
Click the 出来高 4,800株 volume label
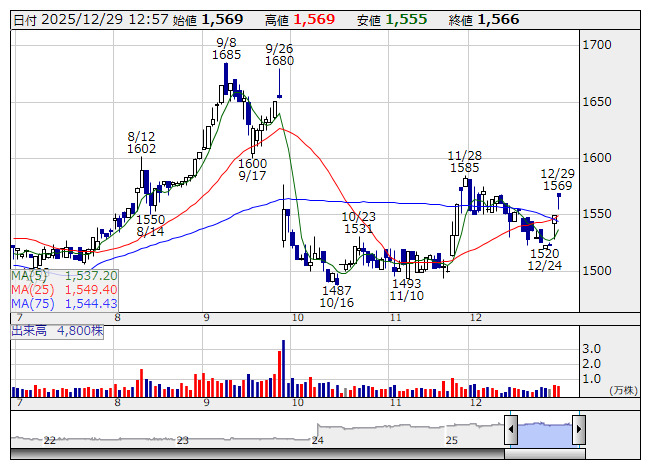(x=57, y=331)
